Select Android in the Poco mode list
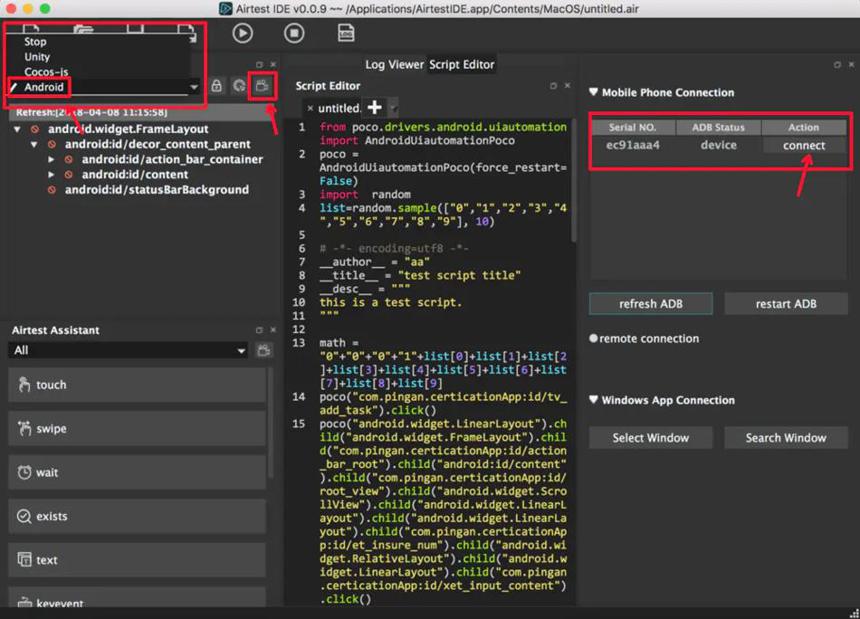This screenshot has width=860, height=619. (x=44, y=87)
